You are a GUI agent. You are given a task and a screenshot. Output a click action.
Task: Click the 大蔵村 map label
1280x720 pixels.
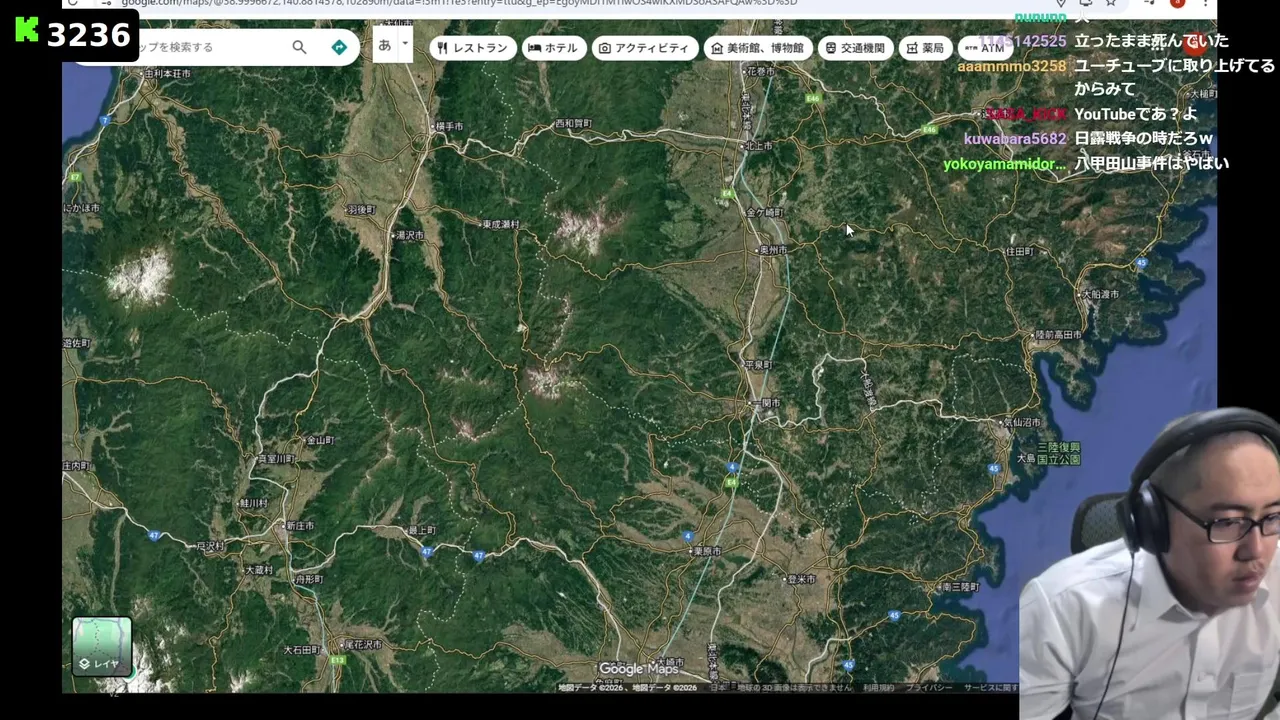[x=258, y=570]
